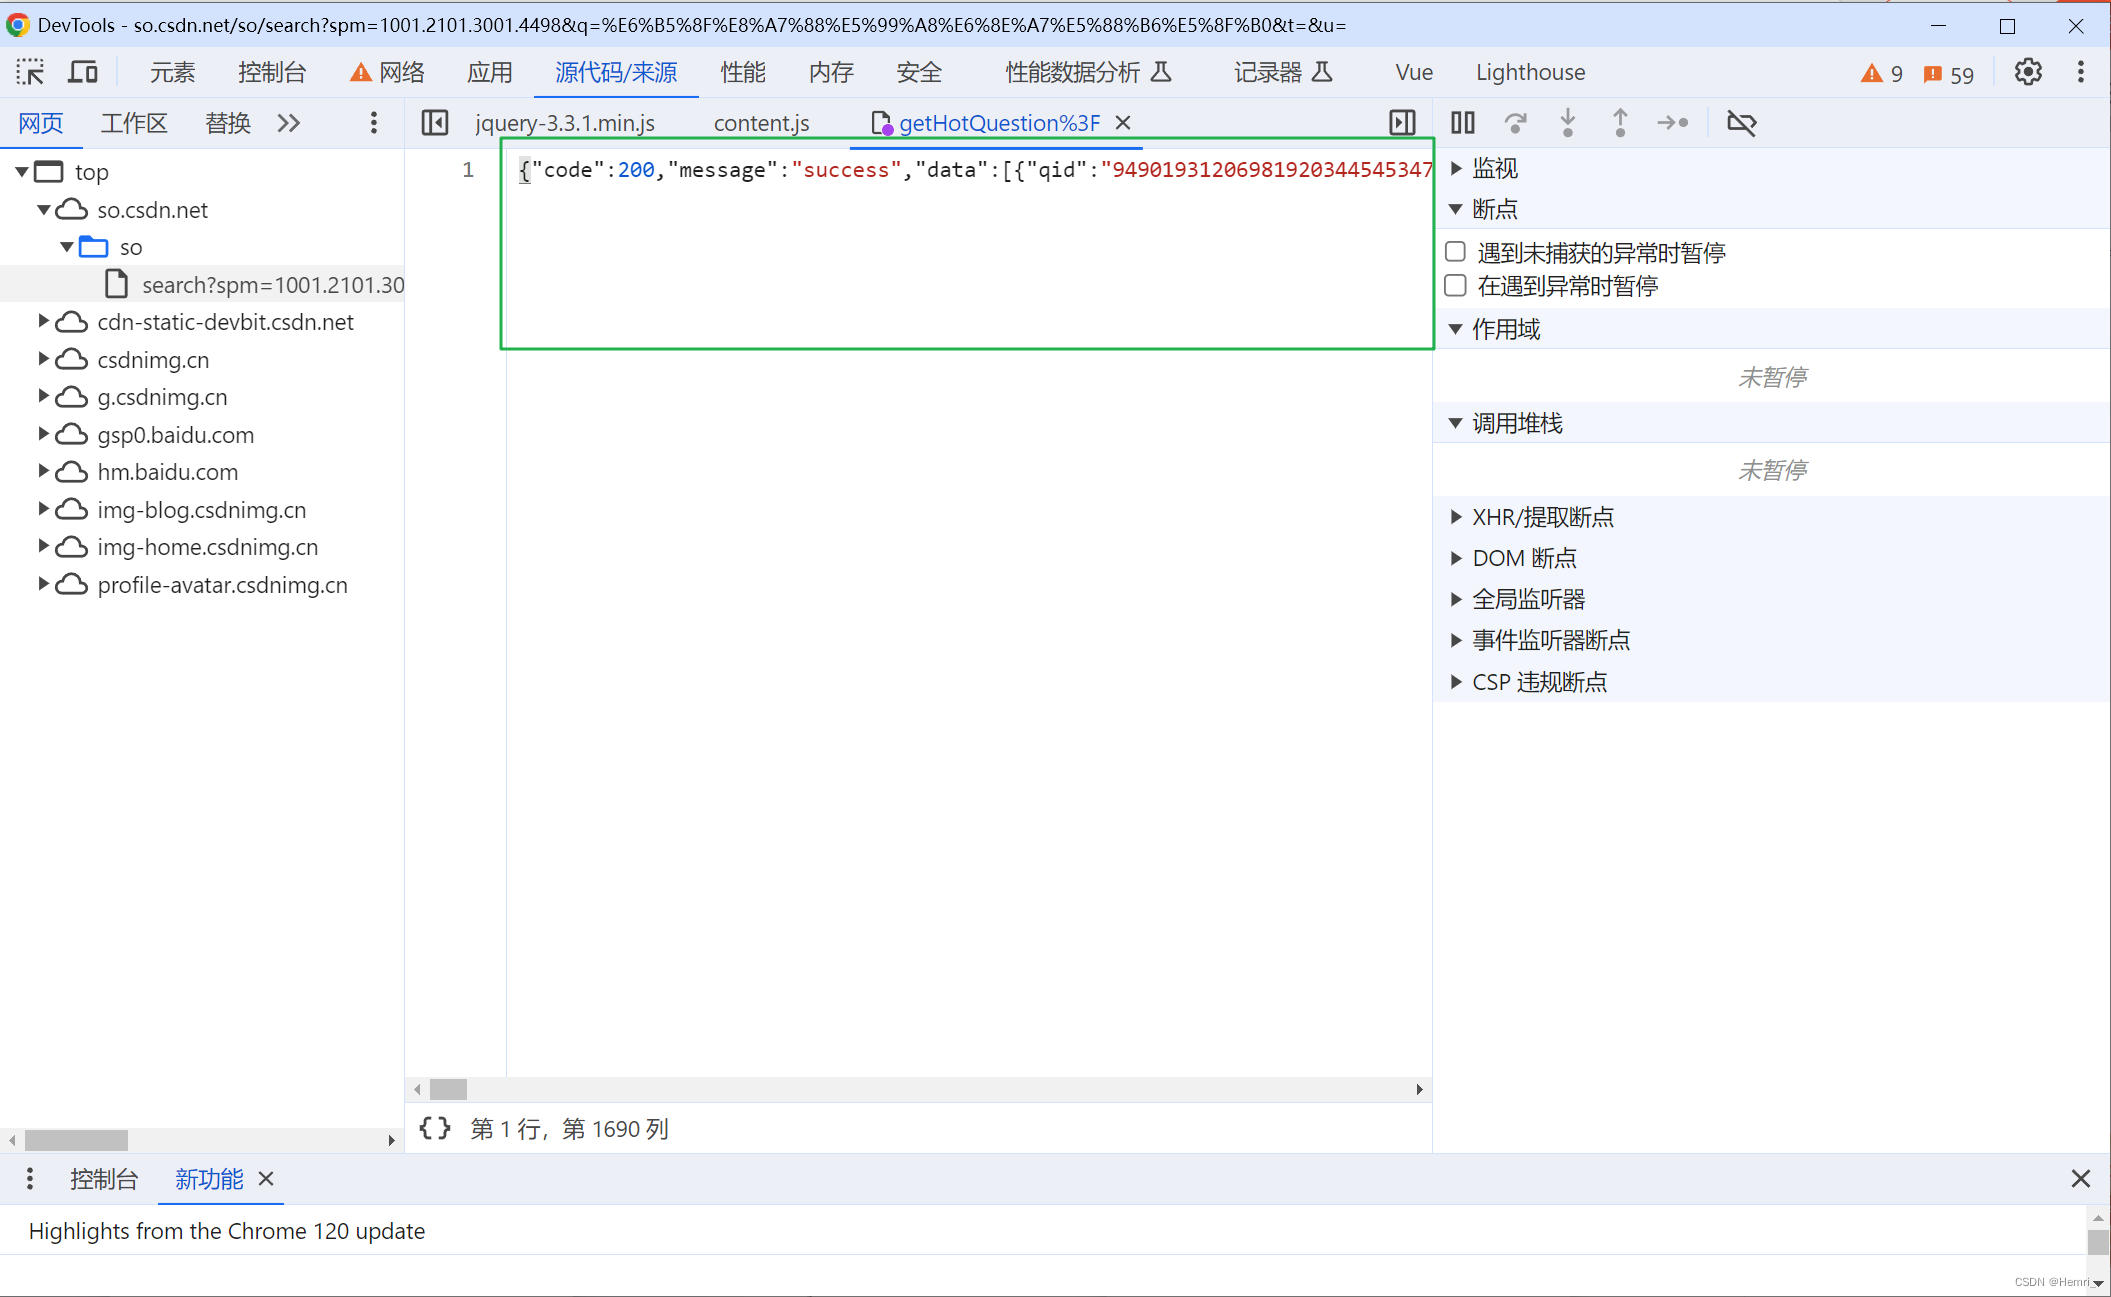Open drawer more options menu
The image size is (2111, 1297).
coord(30,1178)
